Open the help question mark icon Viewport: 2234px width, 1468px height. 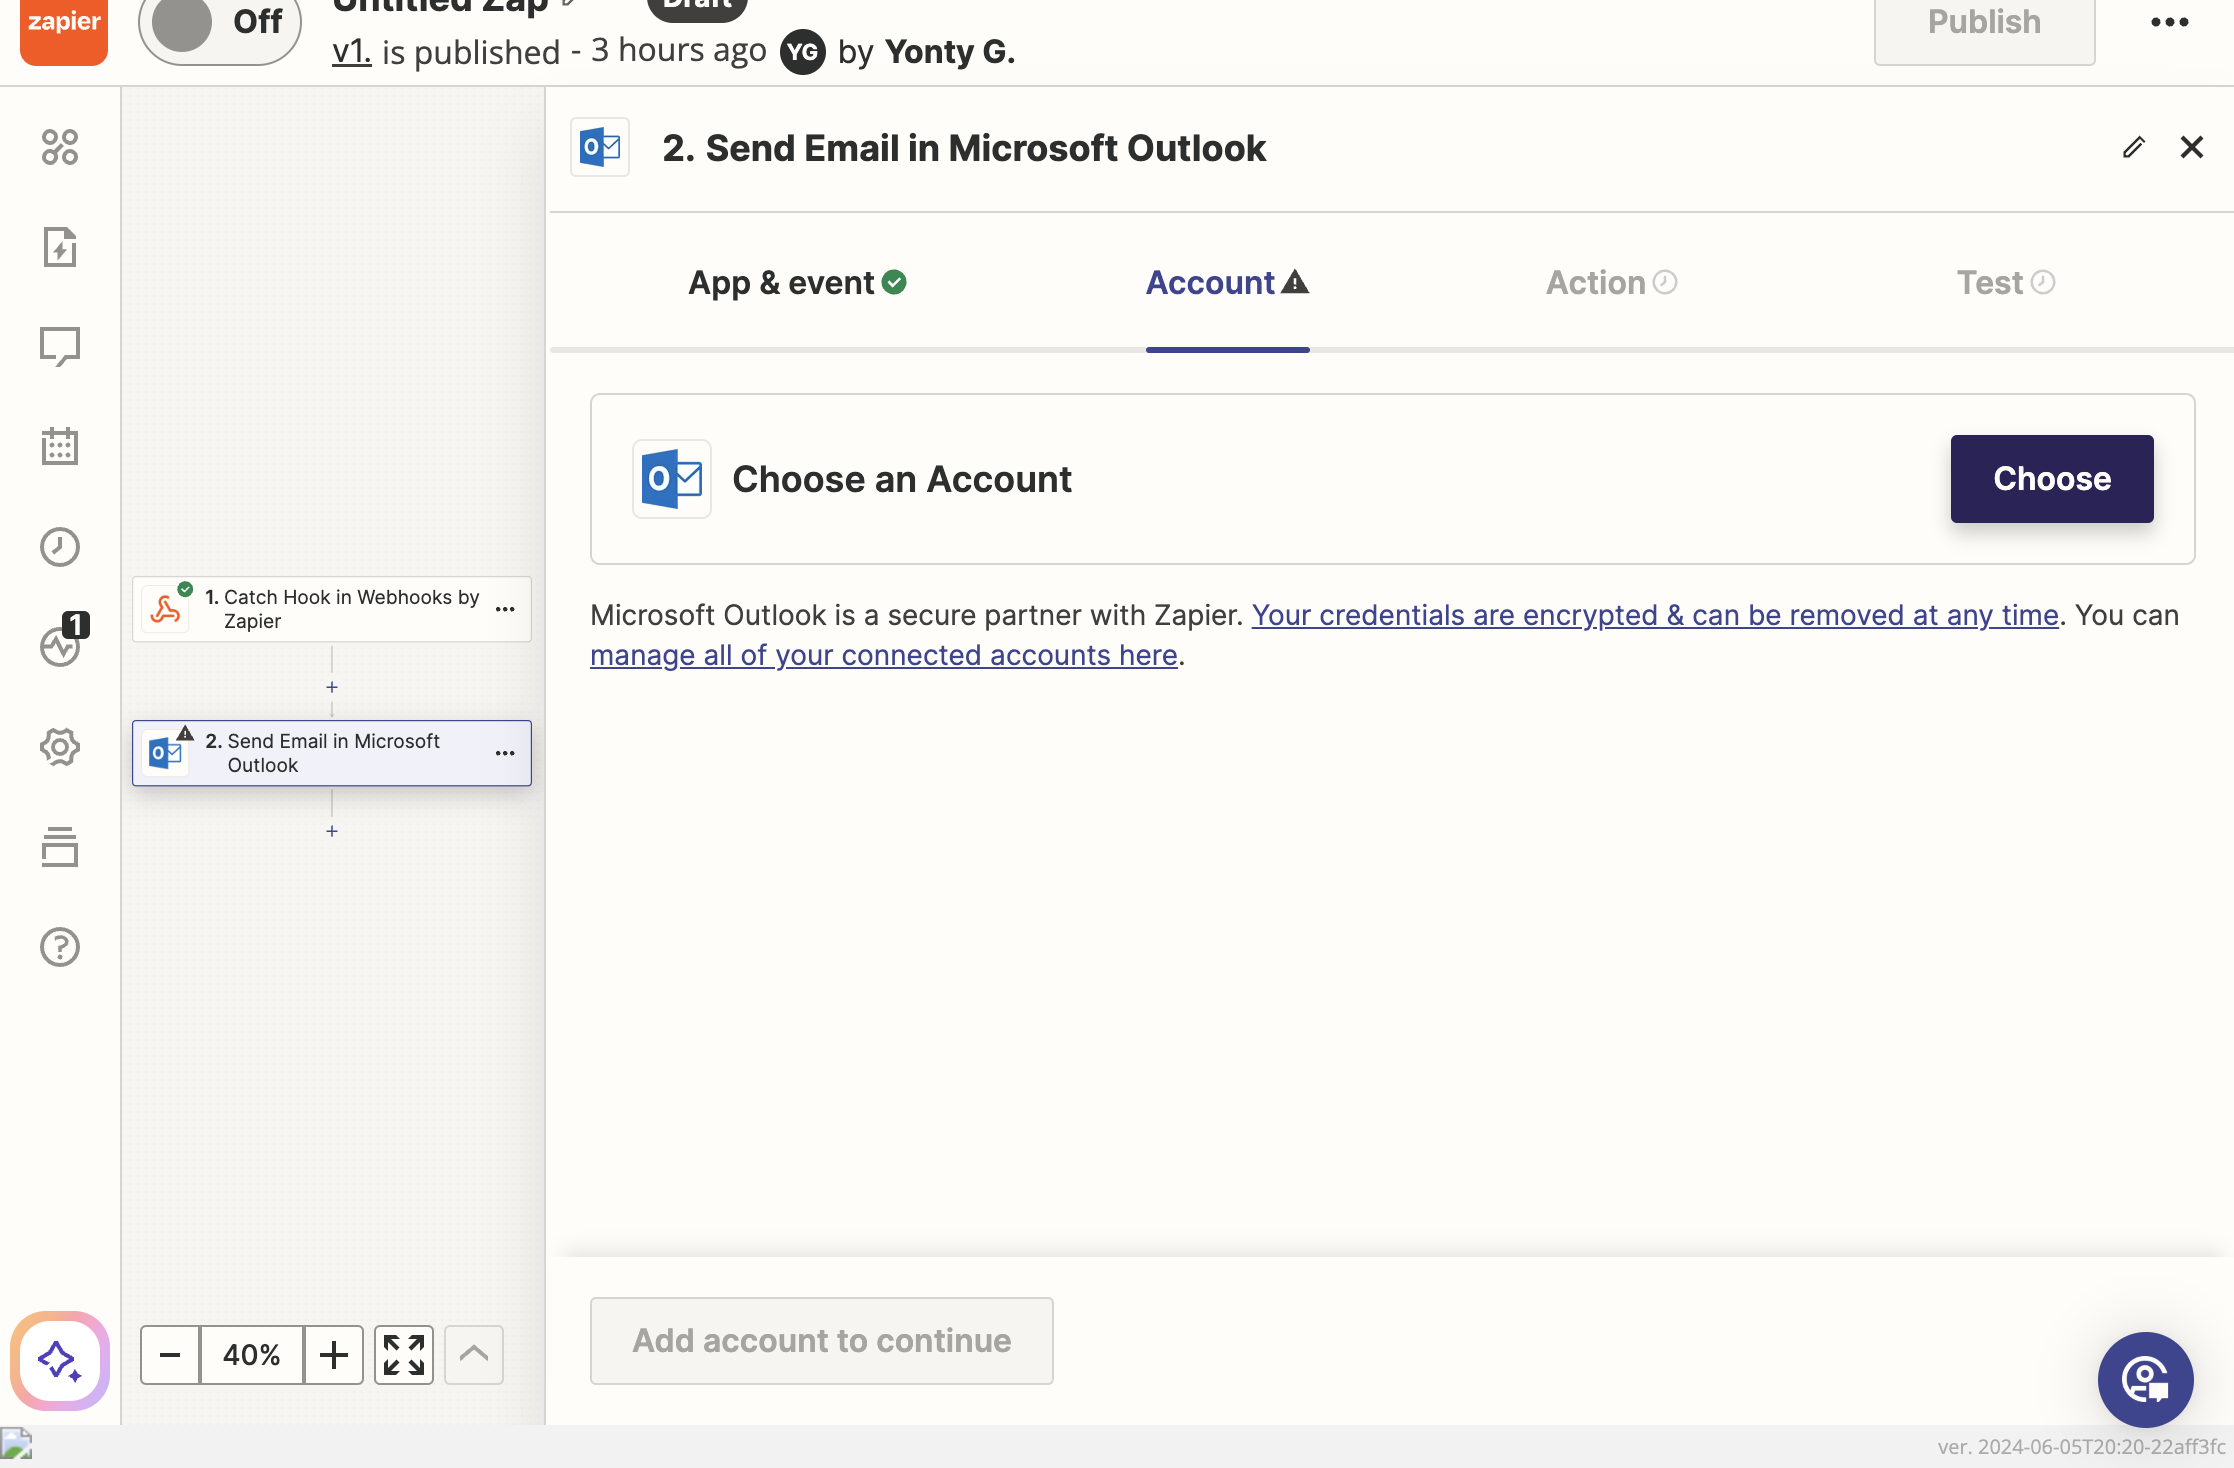click(60, 947)
